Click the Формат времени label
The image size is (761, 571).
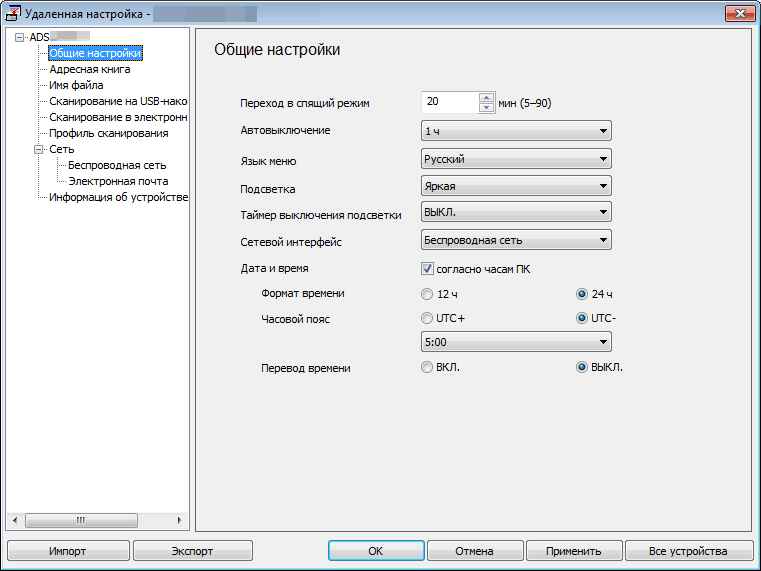coord(303,294)
